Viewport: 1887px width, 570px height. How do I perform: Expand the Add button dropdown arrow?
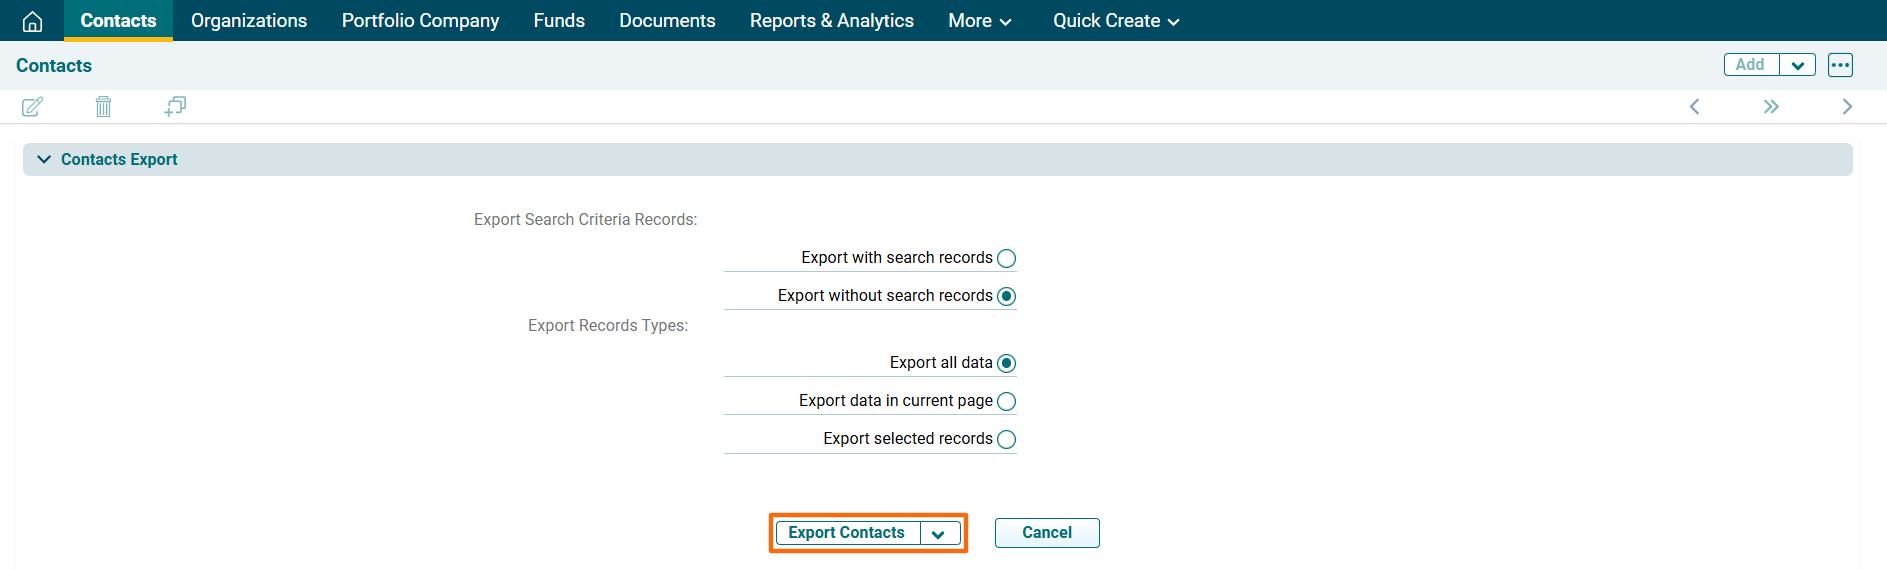[x=1797, y=66]
